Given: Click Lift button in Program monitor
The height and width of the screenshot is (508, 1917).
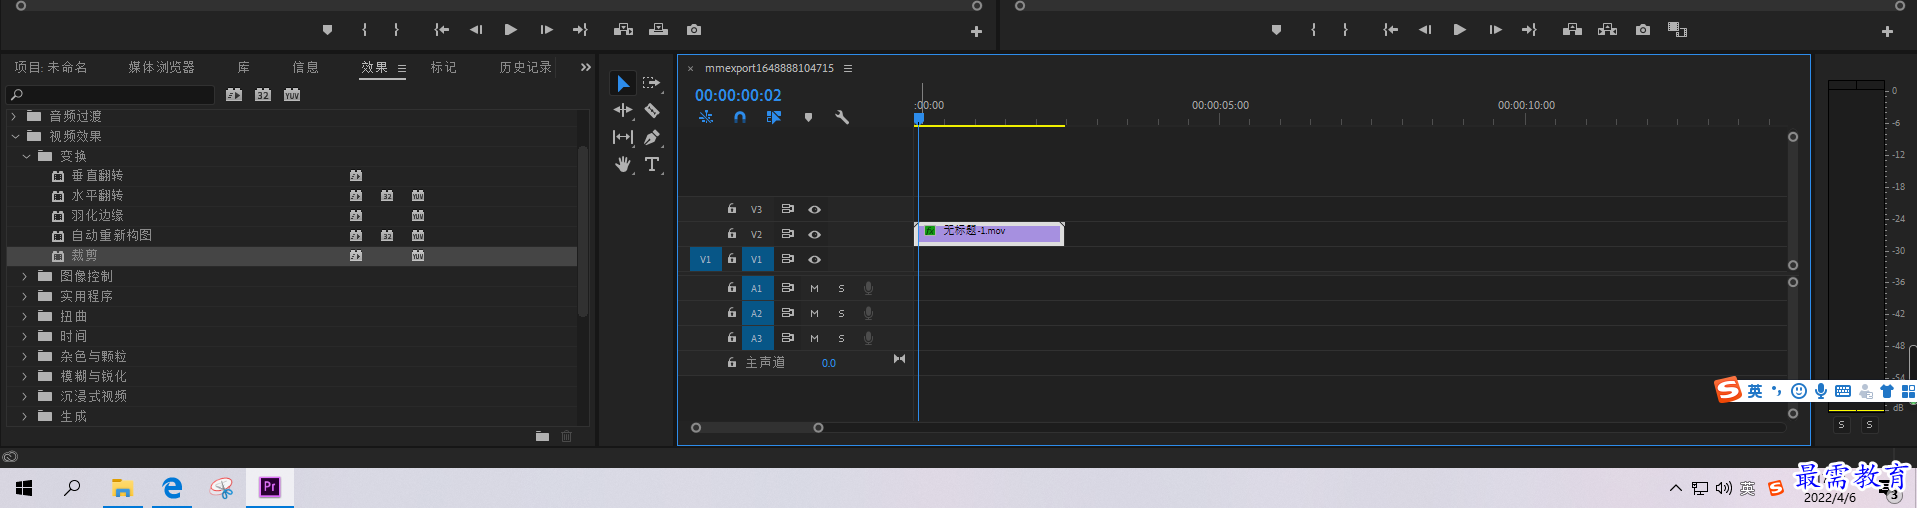Looking at the screenshot, I should click(1572, 30).
